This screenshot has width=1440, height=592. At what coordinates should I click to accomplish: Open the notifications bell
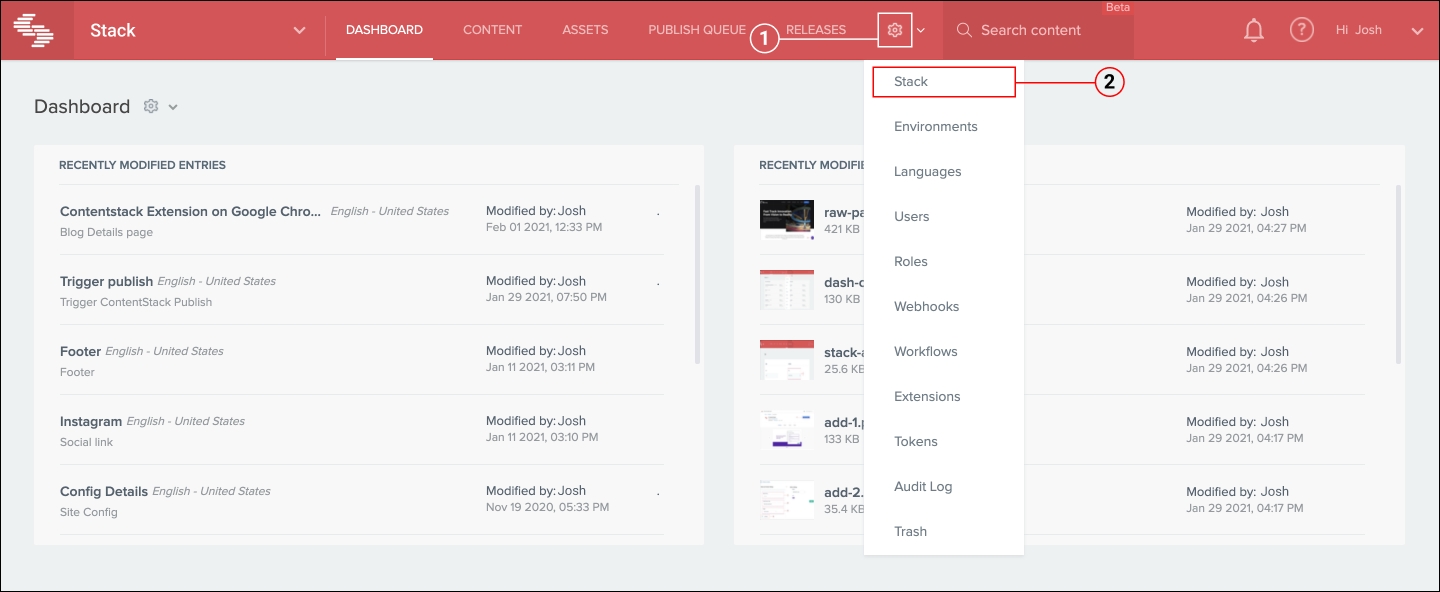[1254, 30]
